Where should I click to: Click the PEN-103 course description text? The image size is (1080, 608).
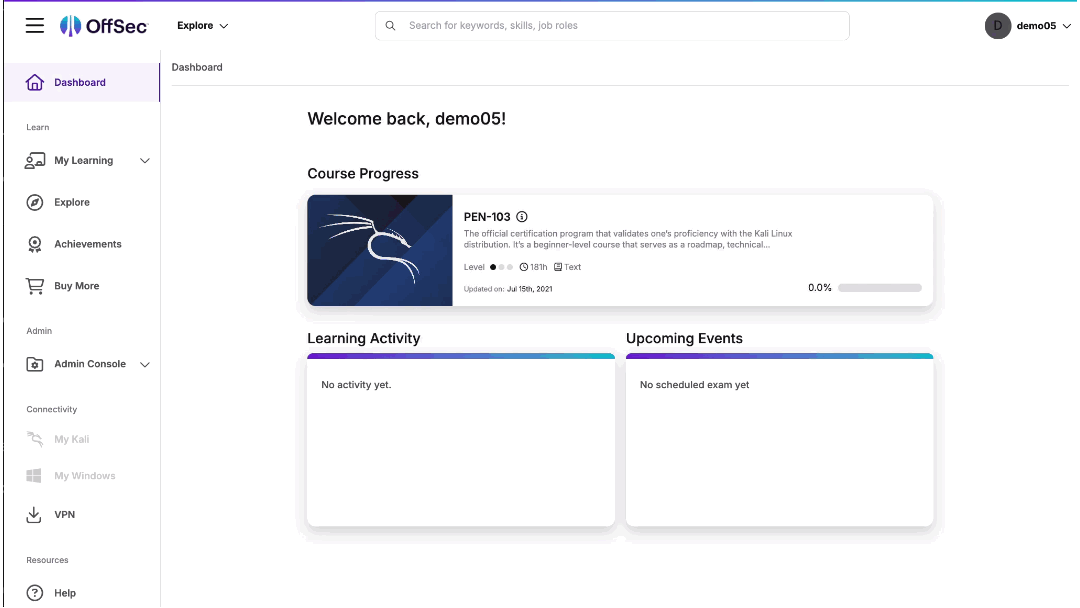point(627,239)
